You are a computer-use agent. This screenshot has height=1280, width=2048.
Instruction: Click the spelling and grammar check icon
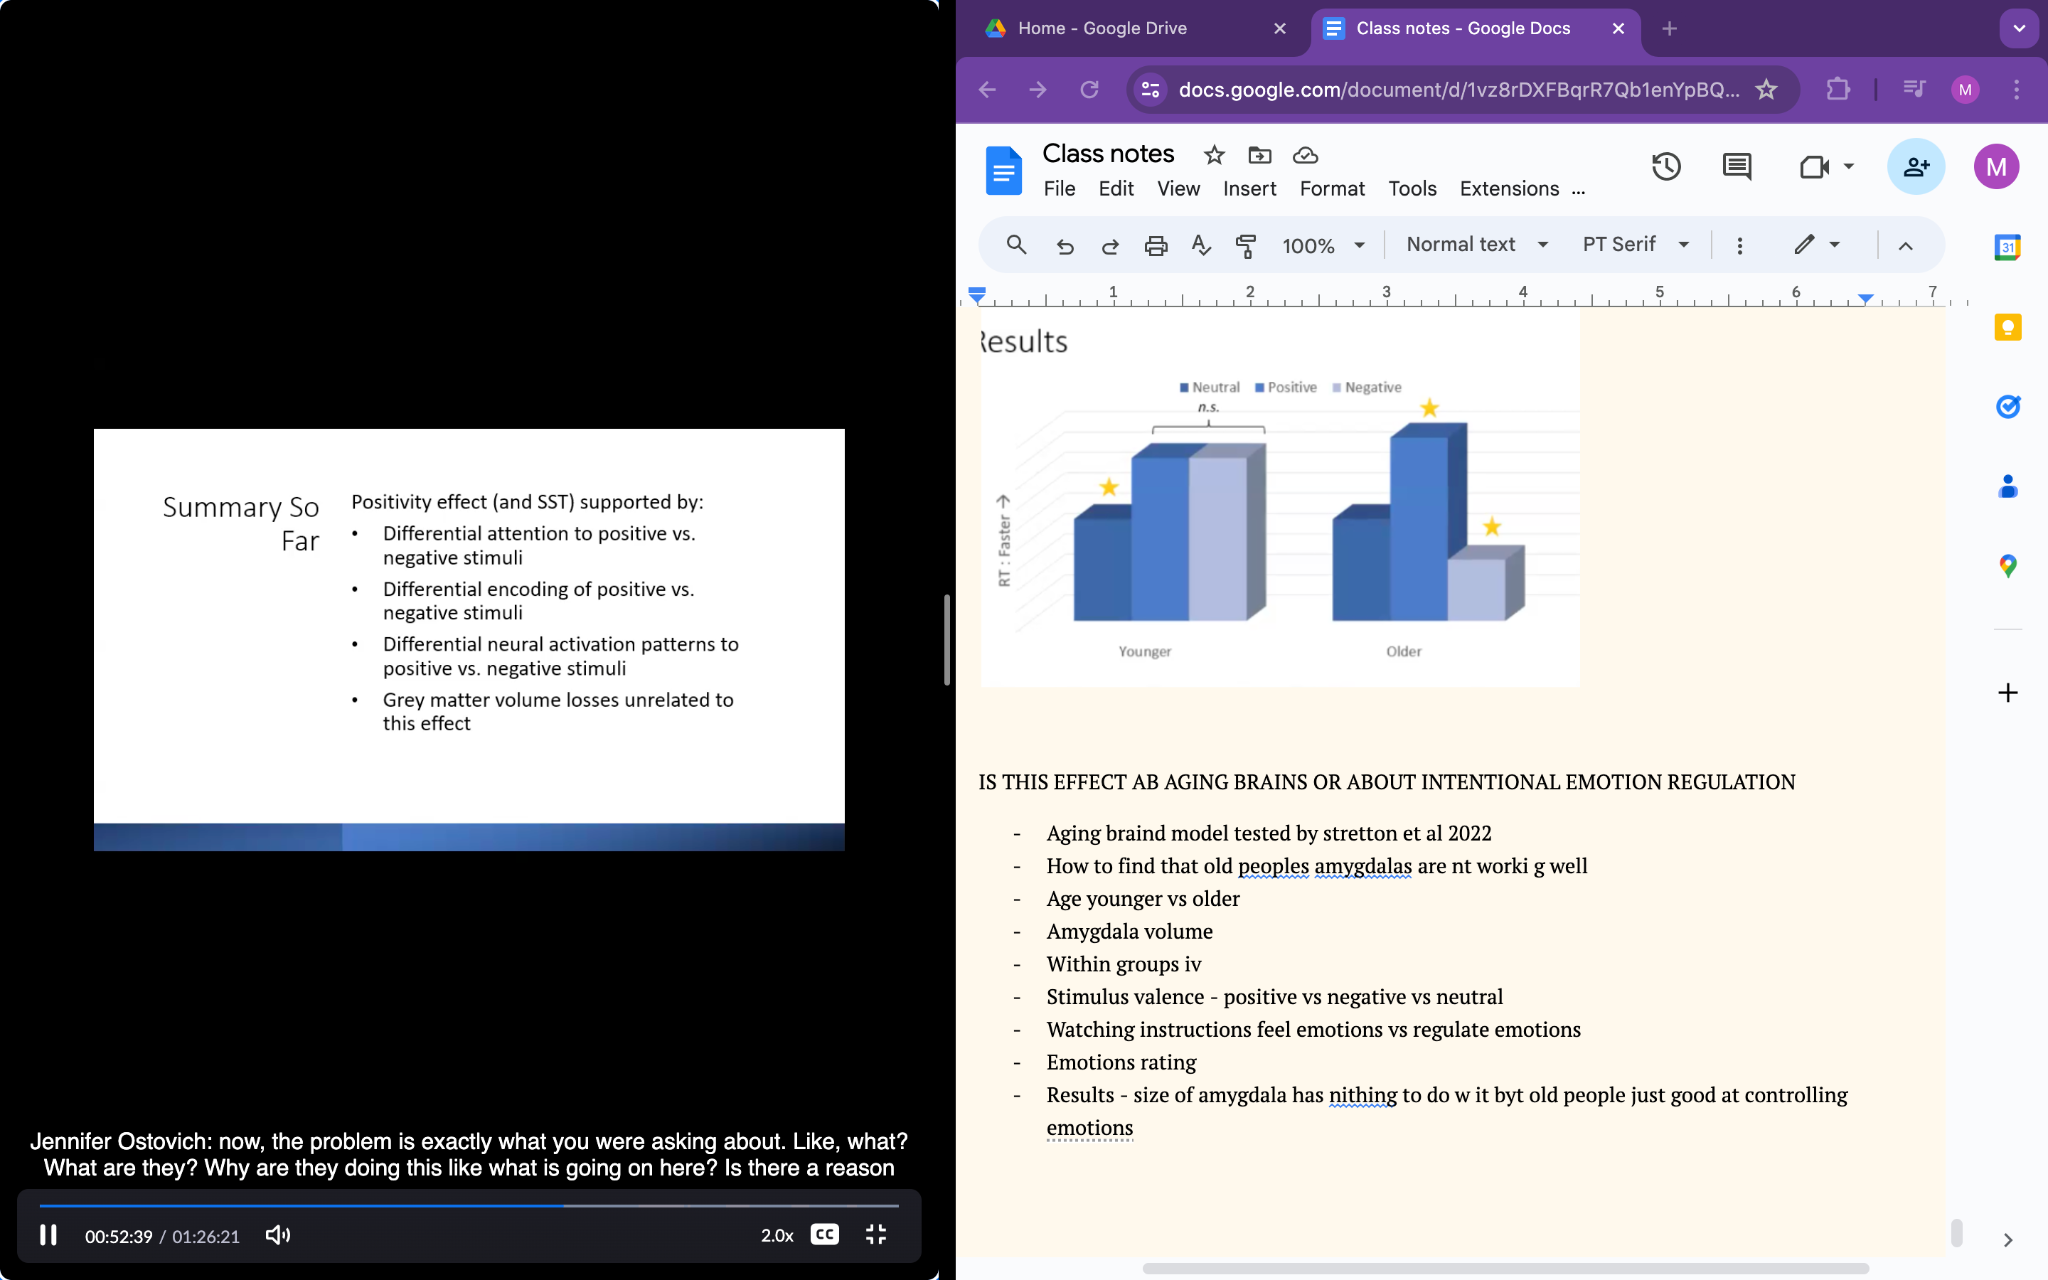1201,245
